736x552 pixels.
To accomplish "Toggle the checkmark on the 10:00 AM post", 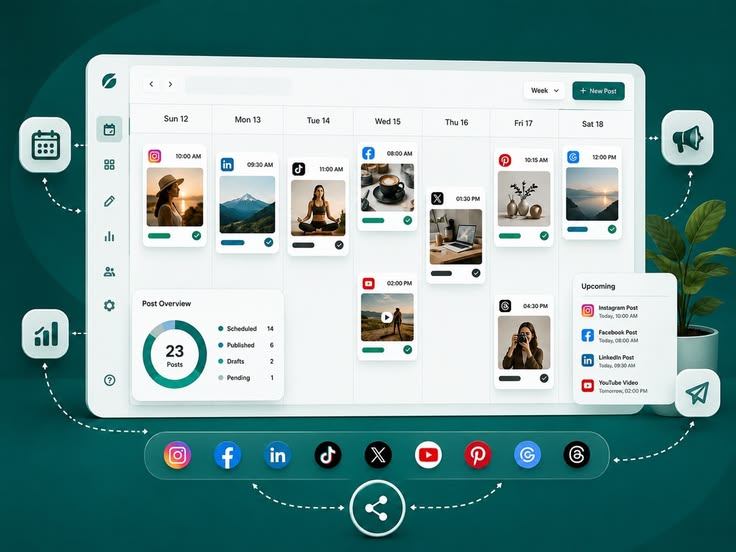I will point(197,236).
